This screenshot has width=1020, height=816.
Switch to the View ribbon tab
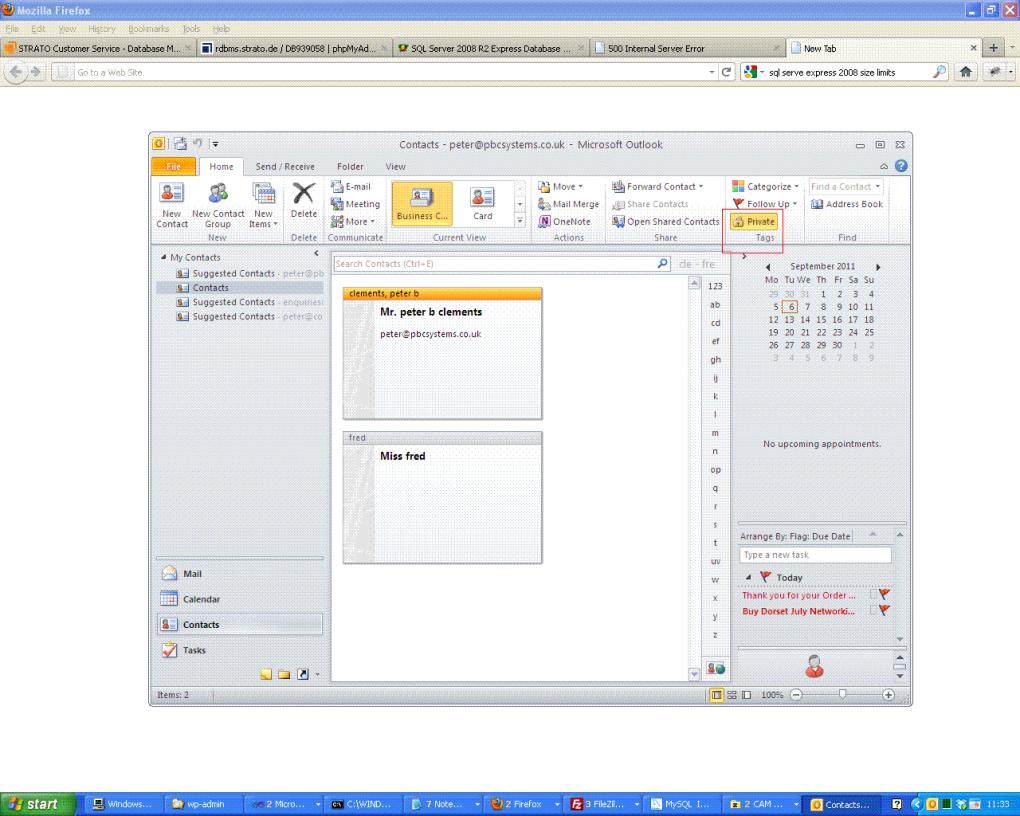point(396,167)
